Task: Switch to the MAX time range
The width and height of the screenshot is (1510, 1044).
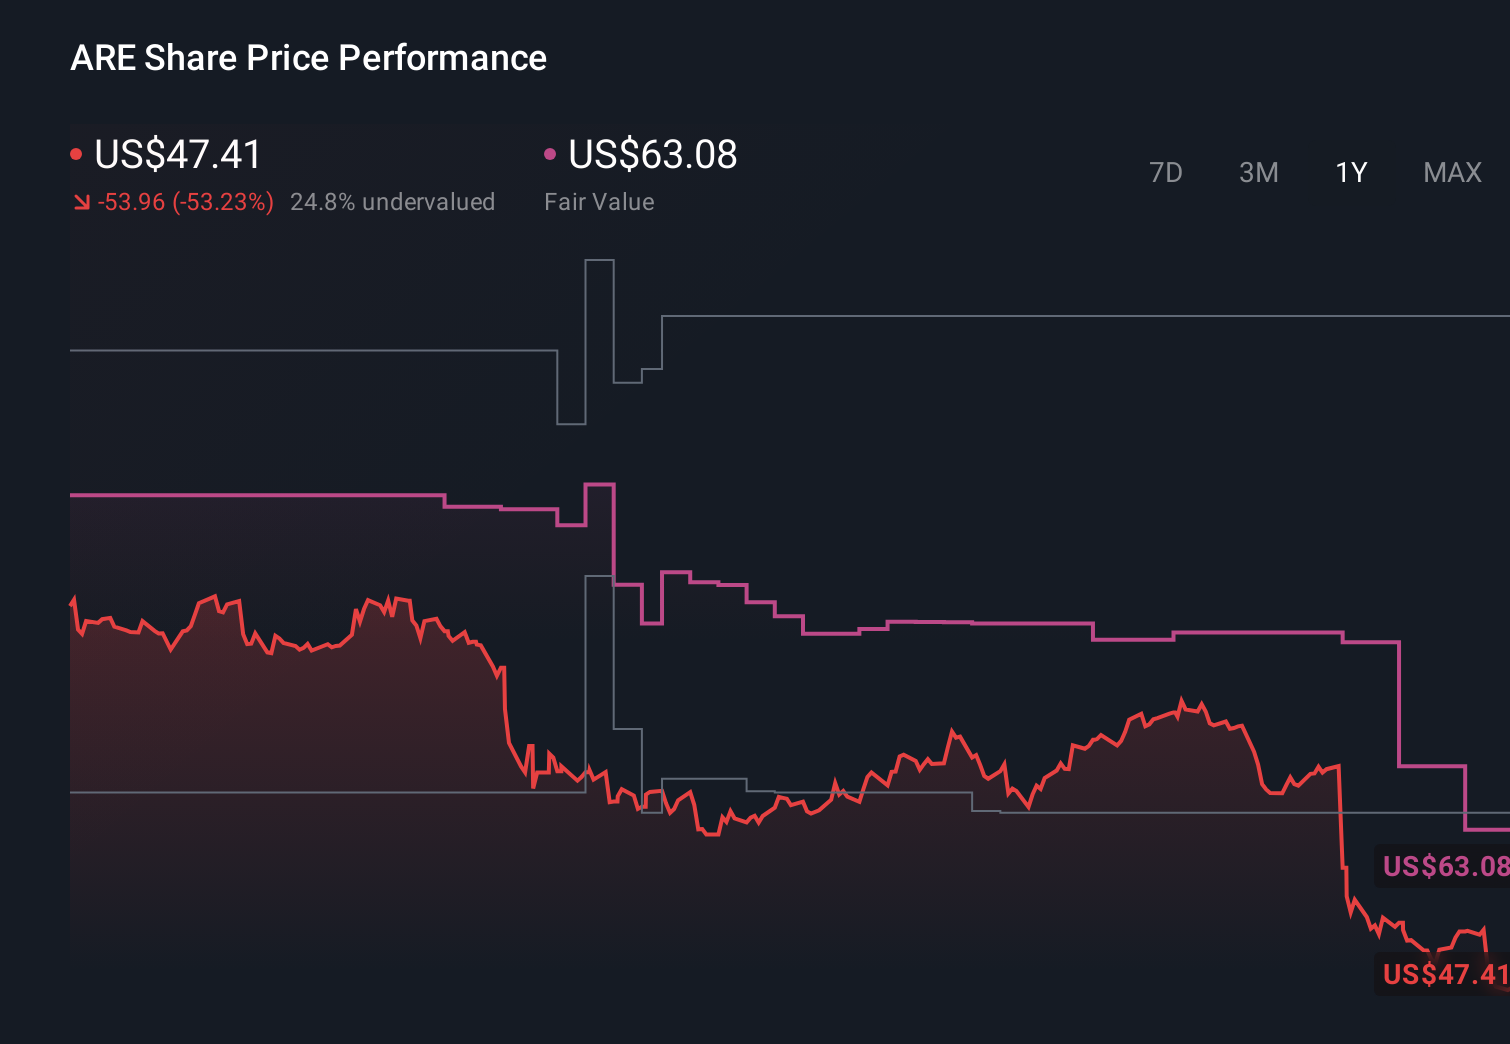Action: click(x=1451, y=172)
